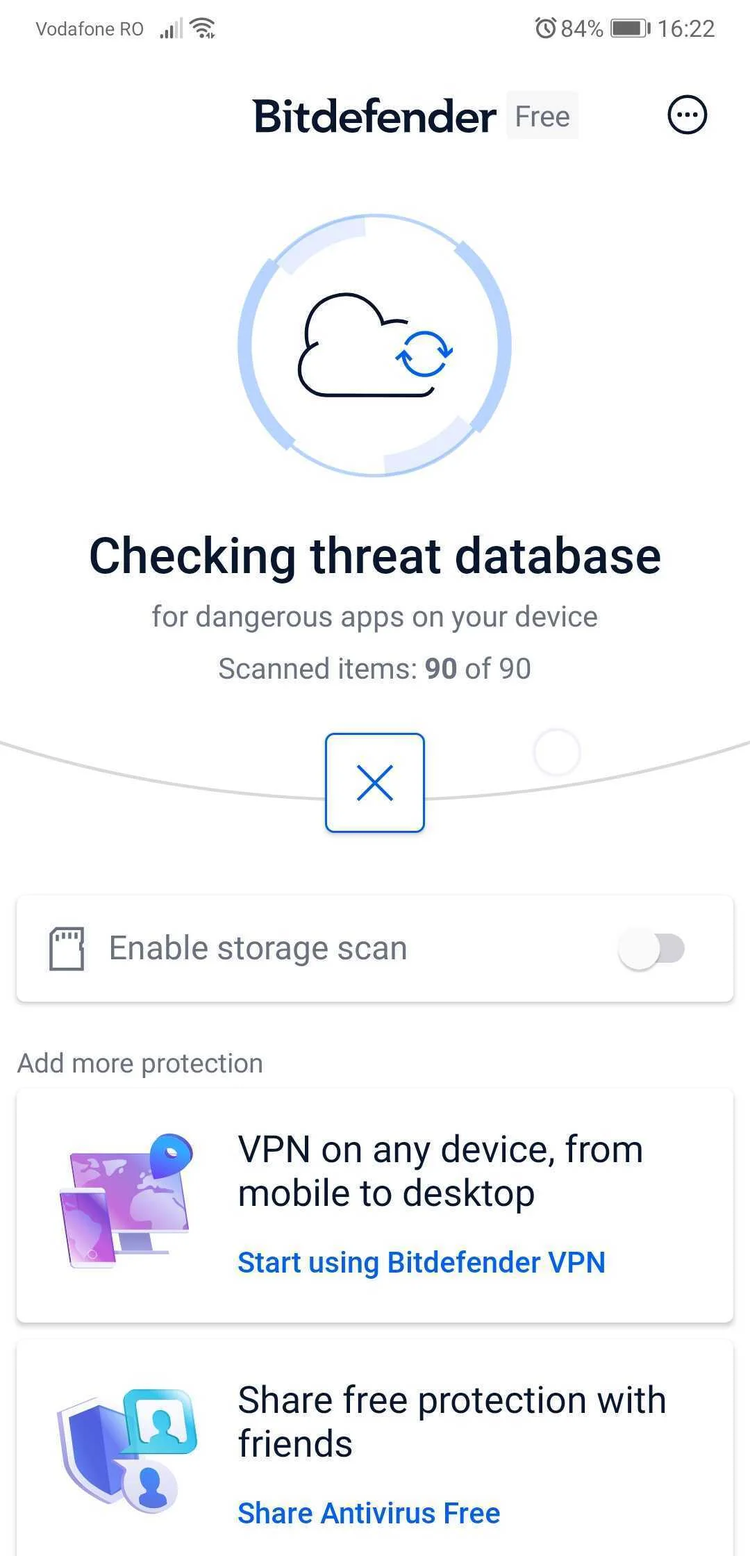Tap the cellular signal strength icon
750x1556 pixels.
(171, 28)
